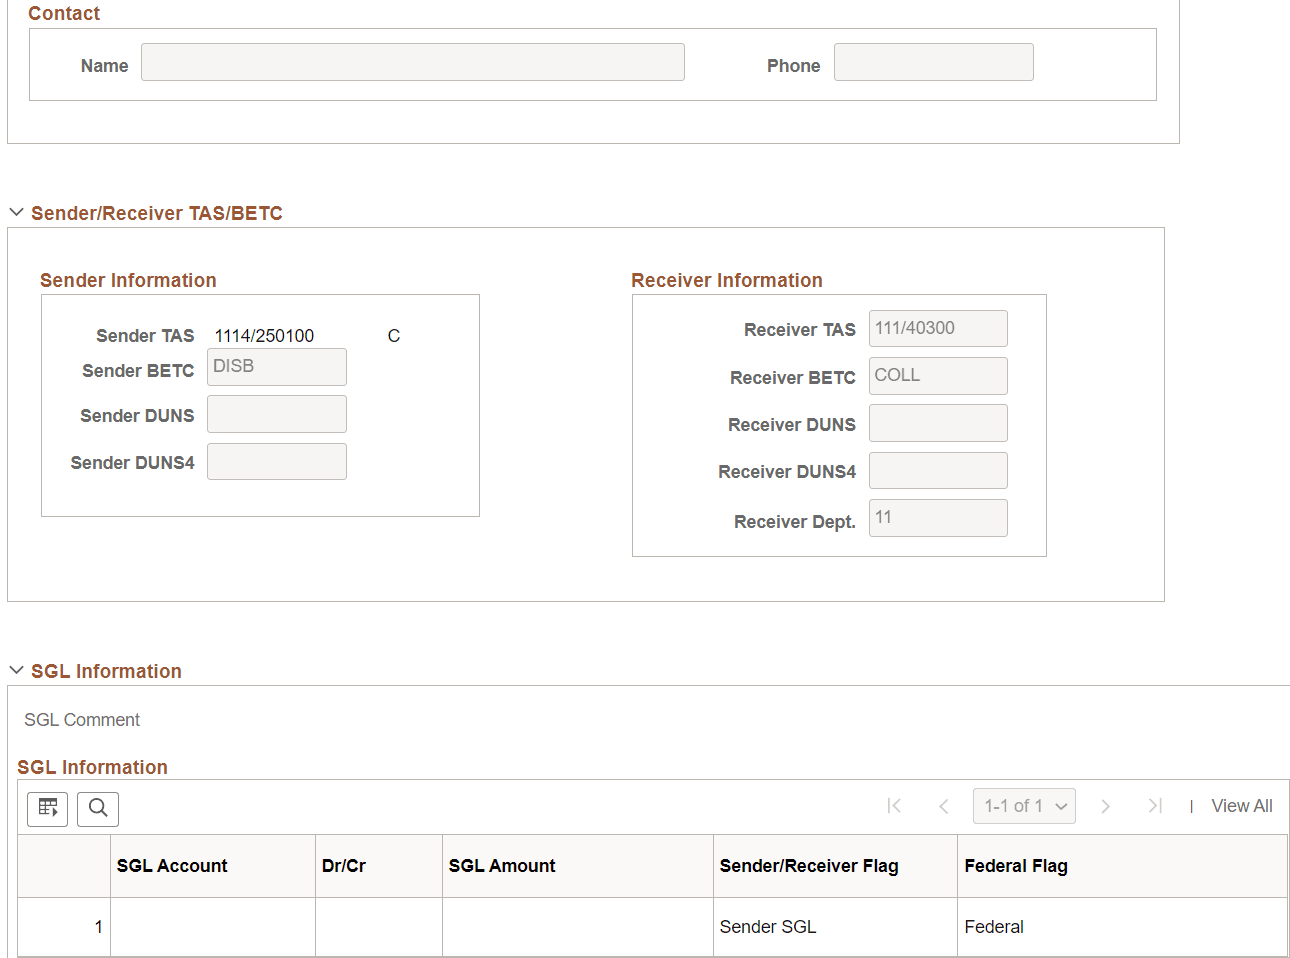The image size is (1290, 958).
Task: Click the Receiver DUNS field
Action: click(937, 423)
